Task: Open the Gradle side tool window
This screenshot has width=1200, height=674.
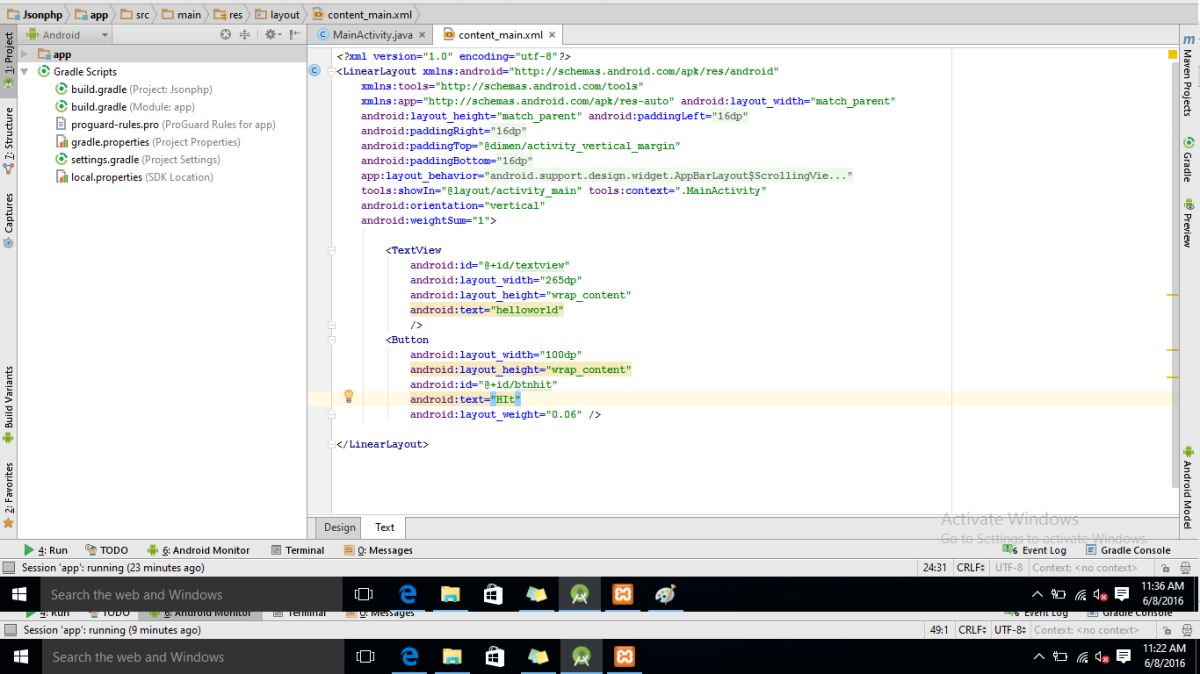Action: (1188, 160)
